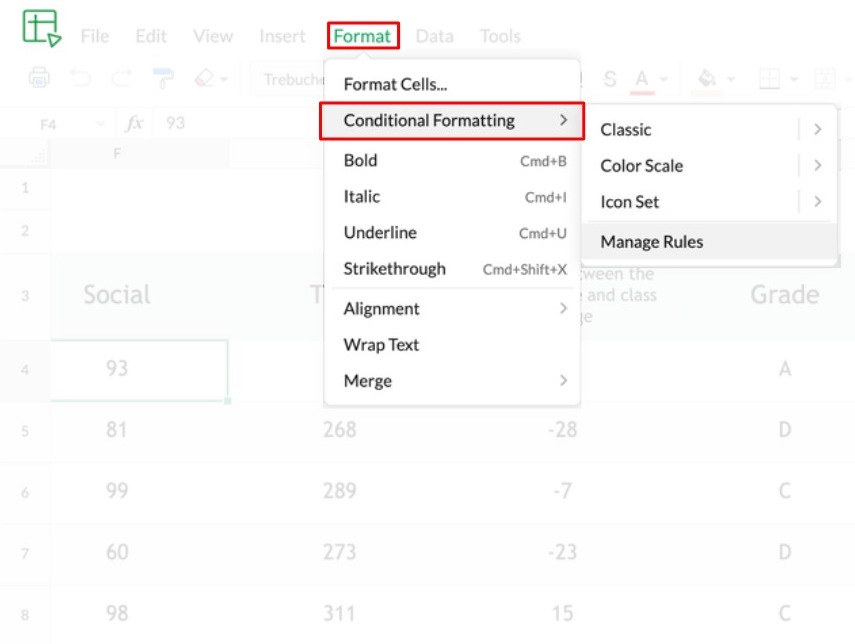Click the Undo arrow icon
Viewport: 855px width, 644px height.
pyautogui.click(x=80, y=78)
